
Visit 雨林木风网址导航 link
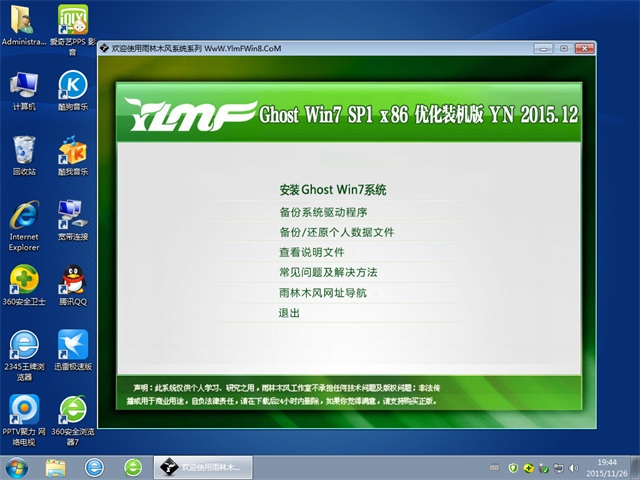pyautogui.click(x=323, y=293)
